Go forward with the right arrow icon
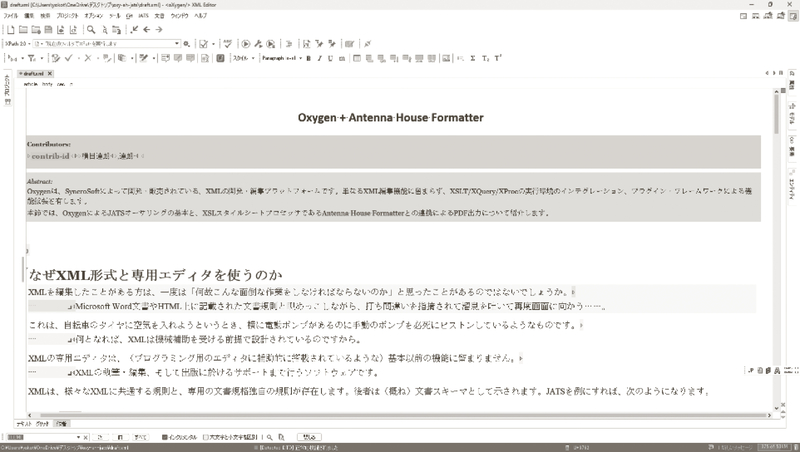 click(159, 30)
